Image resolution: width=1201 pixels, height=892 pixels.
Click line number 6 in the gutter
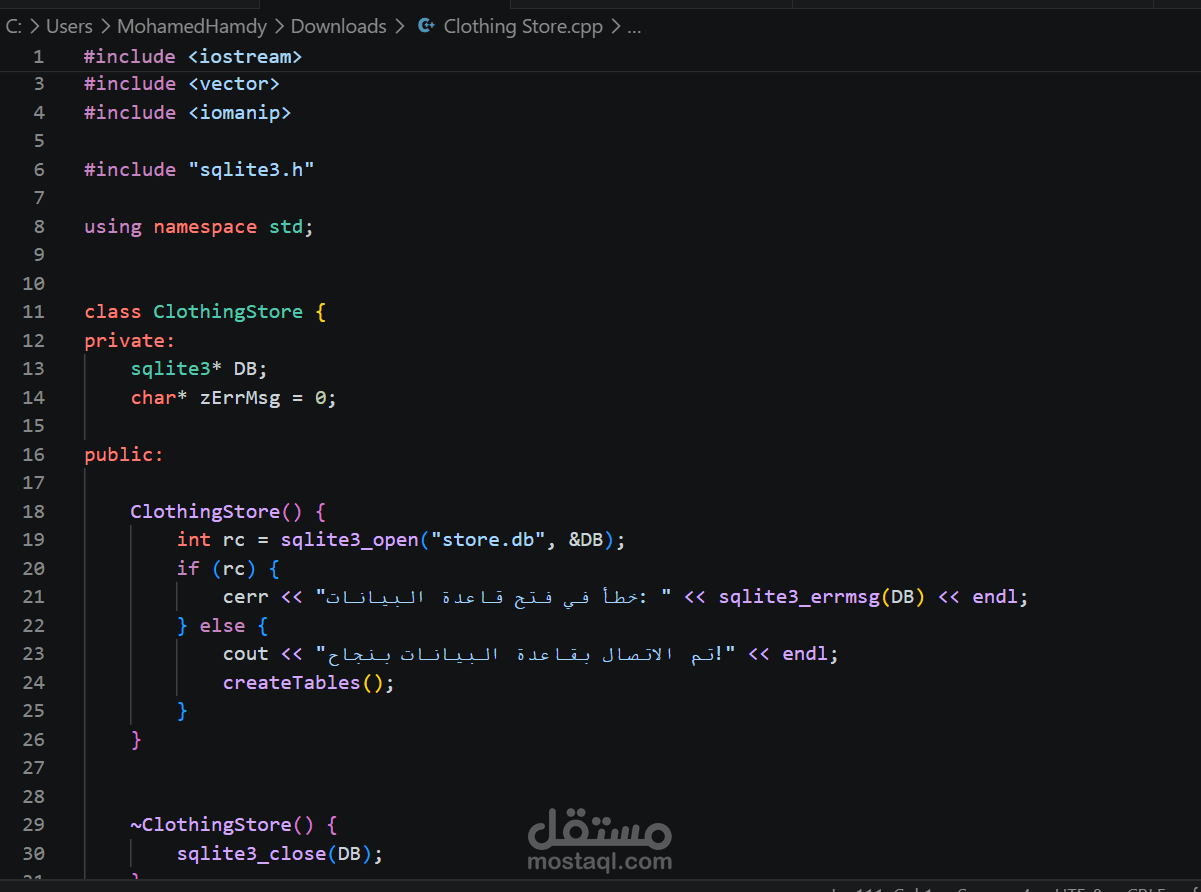point(39,170)
